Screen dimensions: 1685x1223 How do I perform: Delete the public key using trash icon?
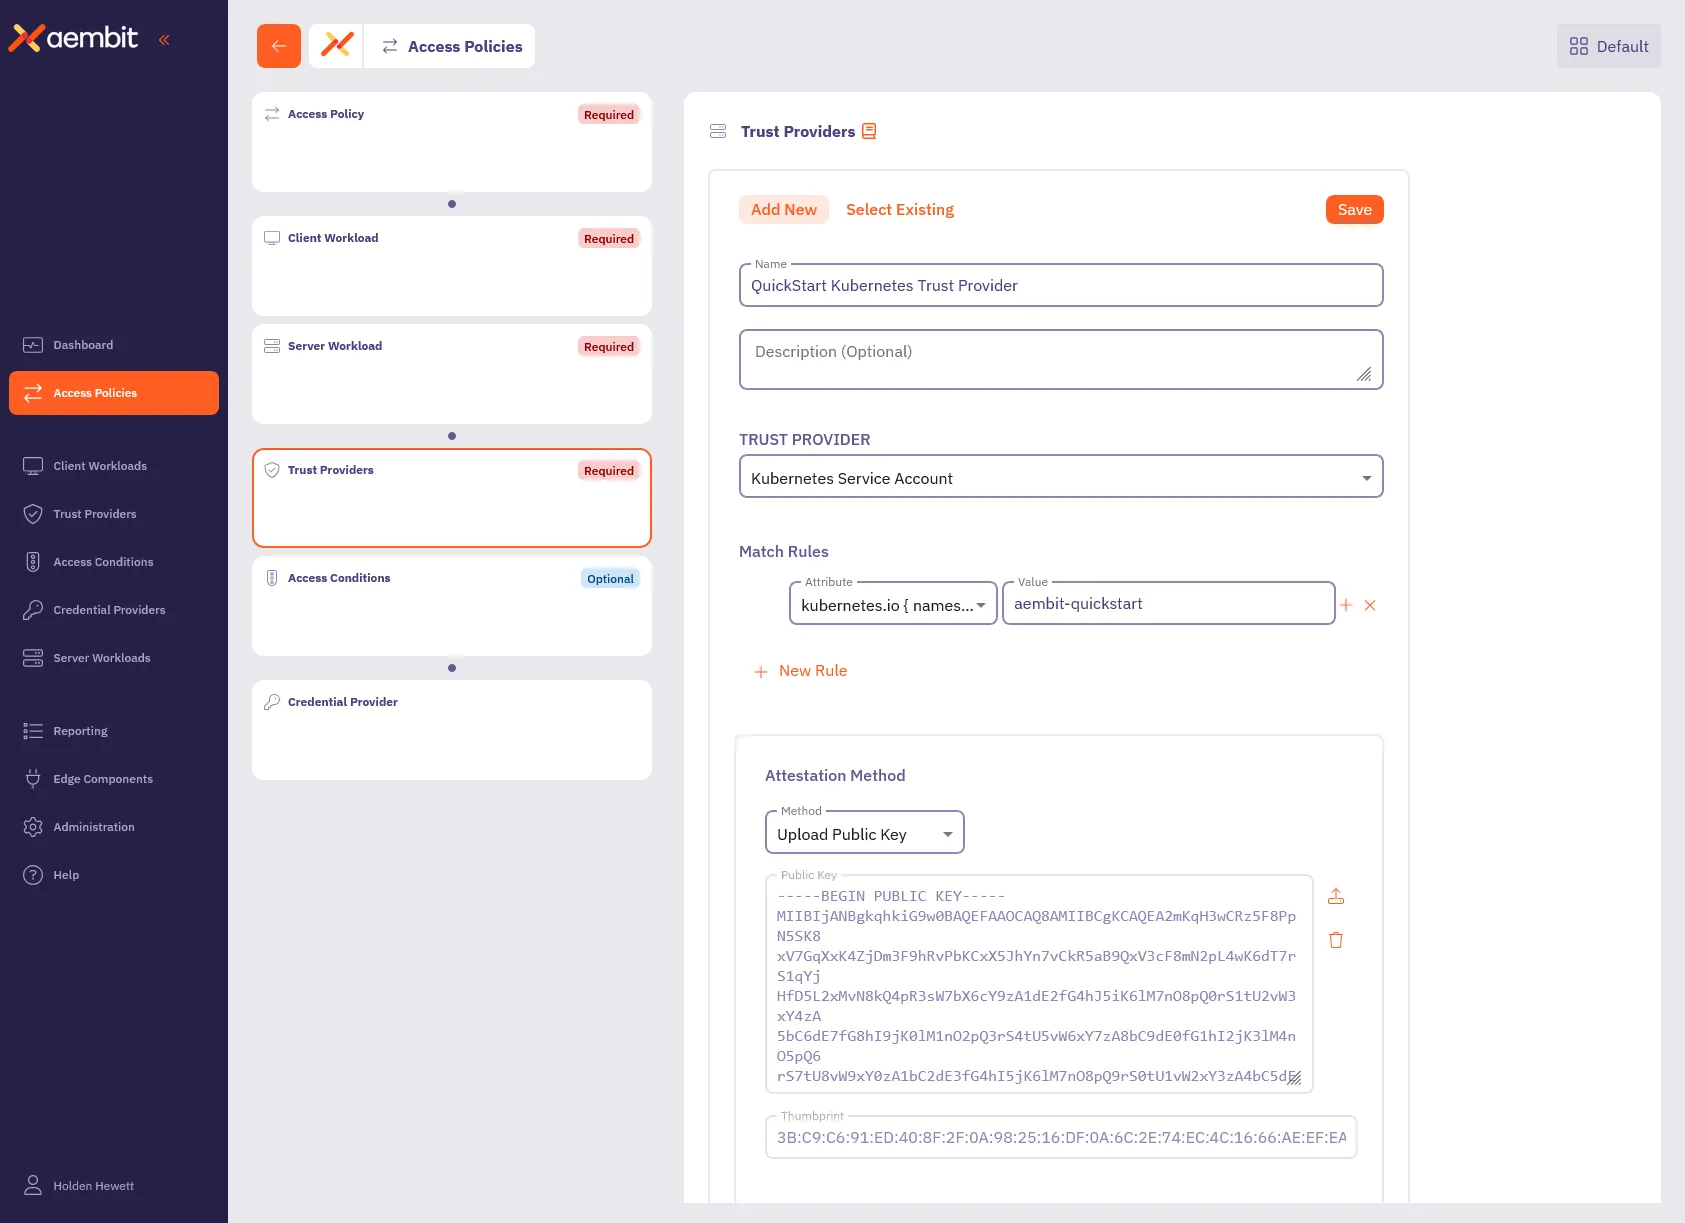point(1336,939)
